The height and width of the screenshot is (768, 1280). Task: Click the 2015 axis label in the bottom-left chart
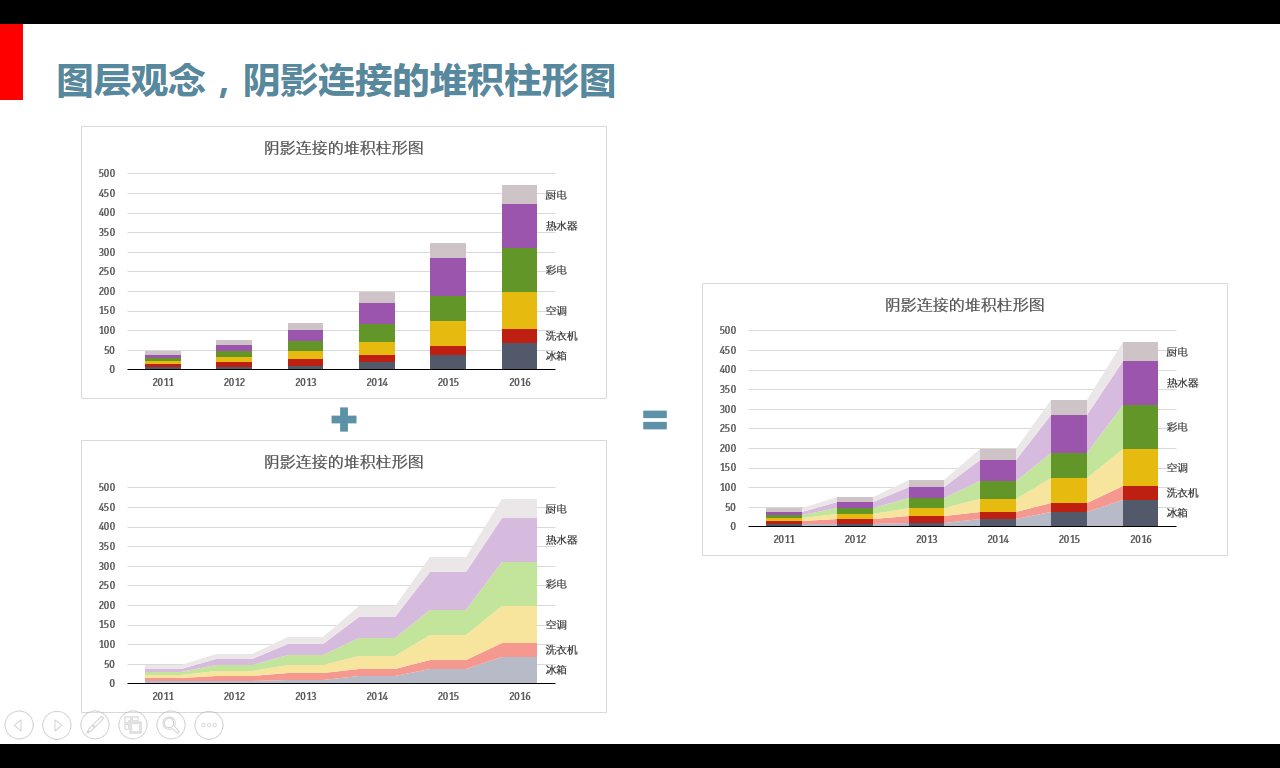pyautogui.click(x=448, y=696)
